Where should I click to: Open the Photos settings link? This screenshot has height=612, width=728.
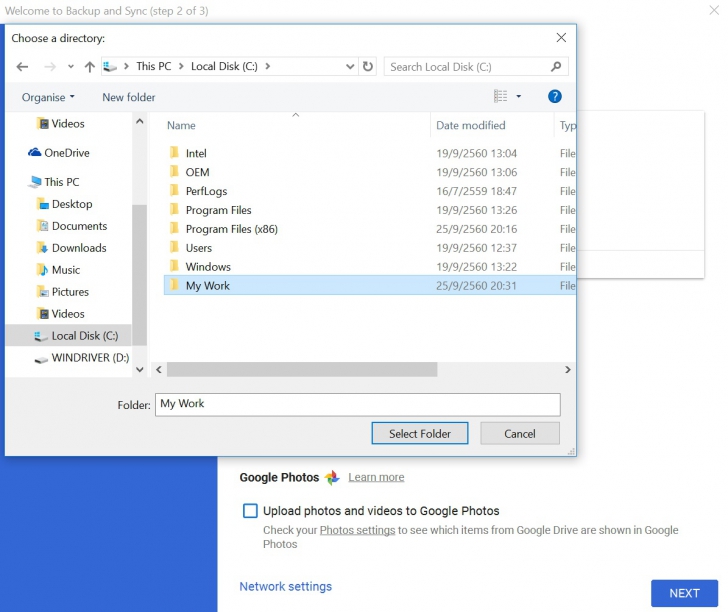pos(357,530)
